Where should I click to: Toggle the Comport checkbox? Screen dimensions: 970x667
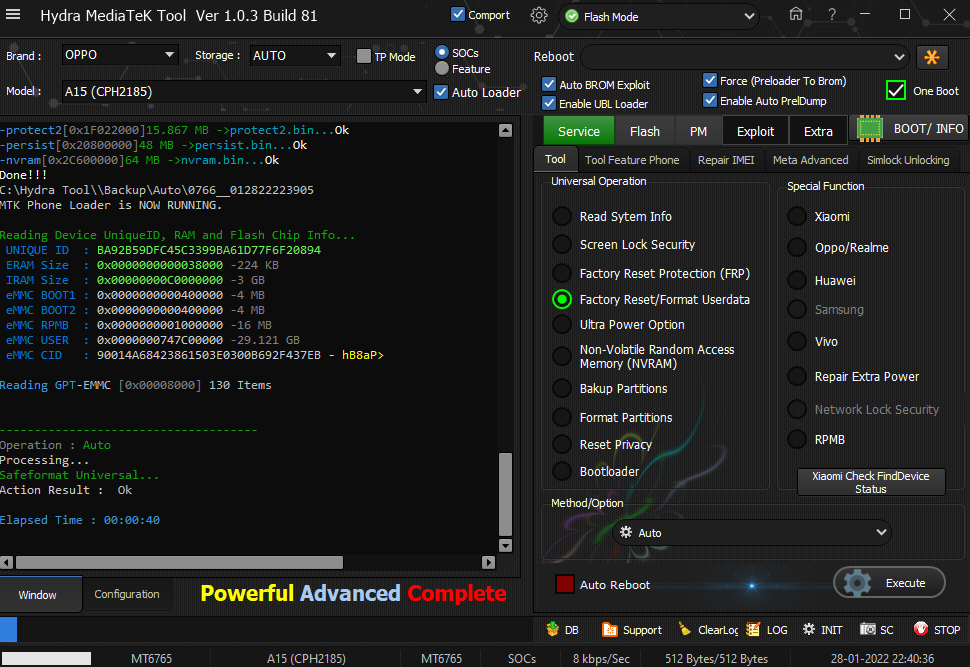point(458,14)
